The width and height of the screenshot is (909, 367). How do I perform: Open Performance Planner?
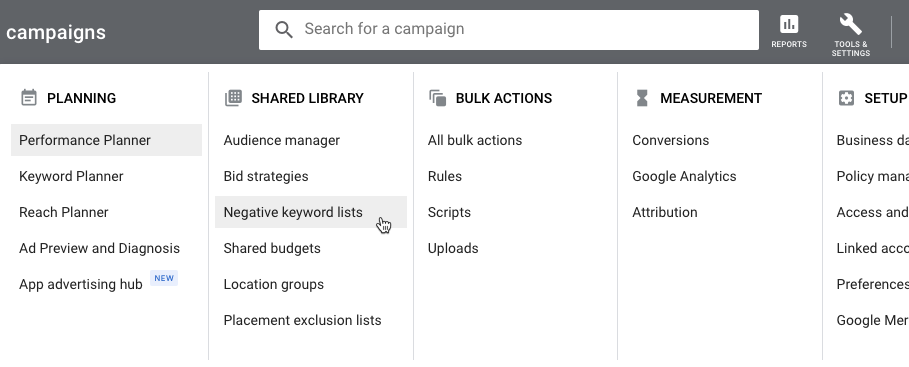pyautogui.click(x=106, y=140)
